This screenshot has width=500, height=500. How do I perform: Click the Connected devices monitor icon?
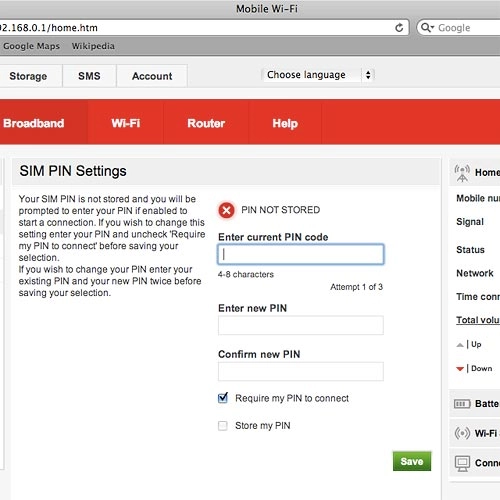point(462,463)
